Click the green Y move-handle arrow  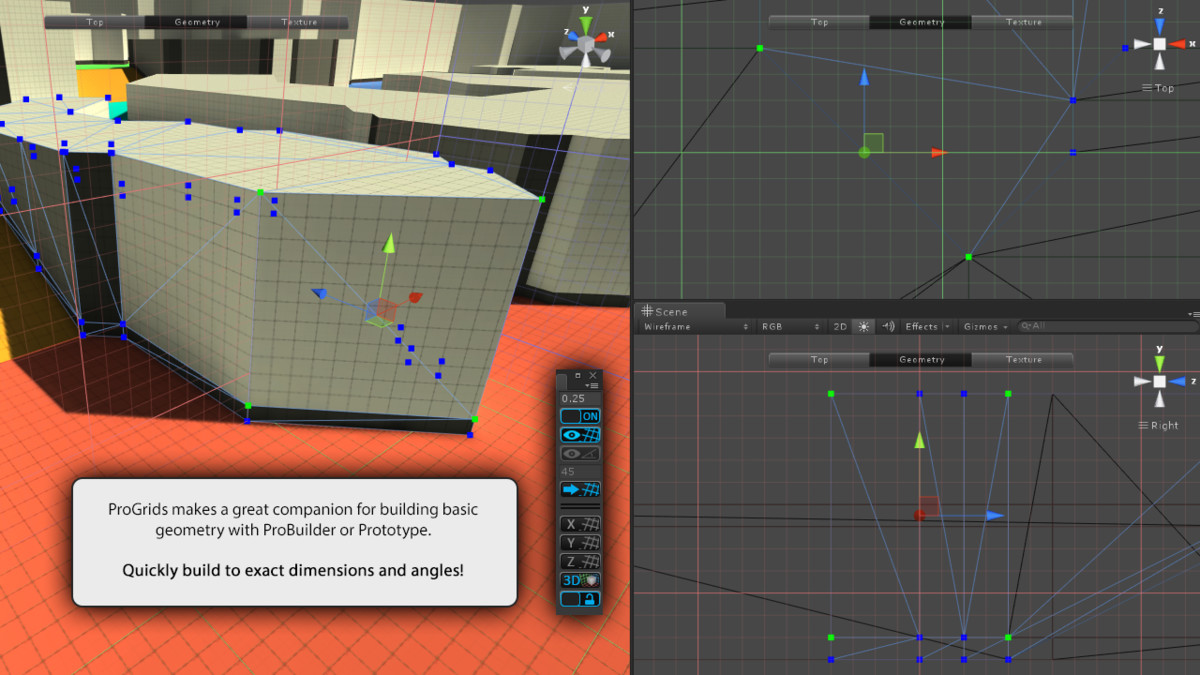click(x=389, y=244)
